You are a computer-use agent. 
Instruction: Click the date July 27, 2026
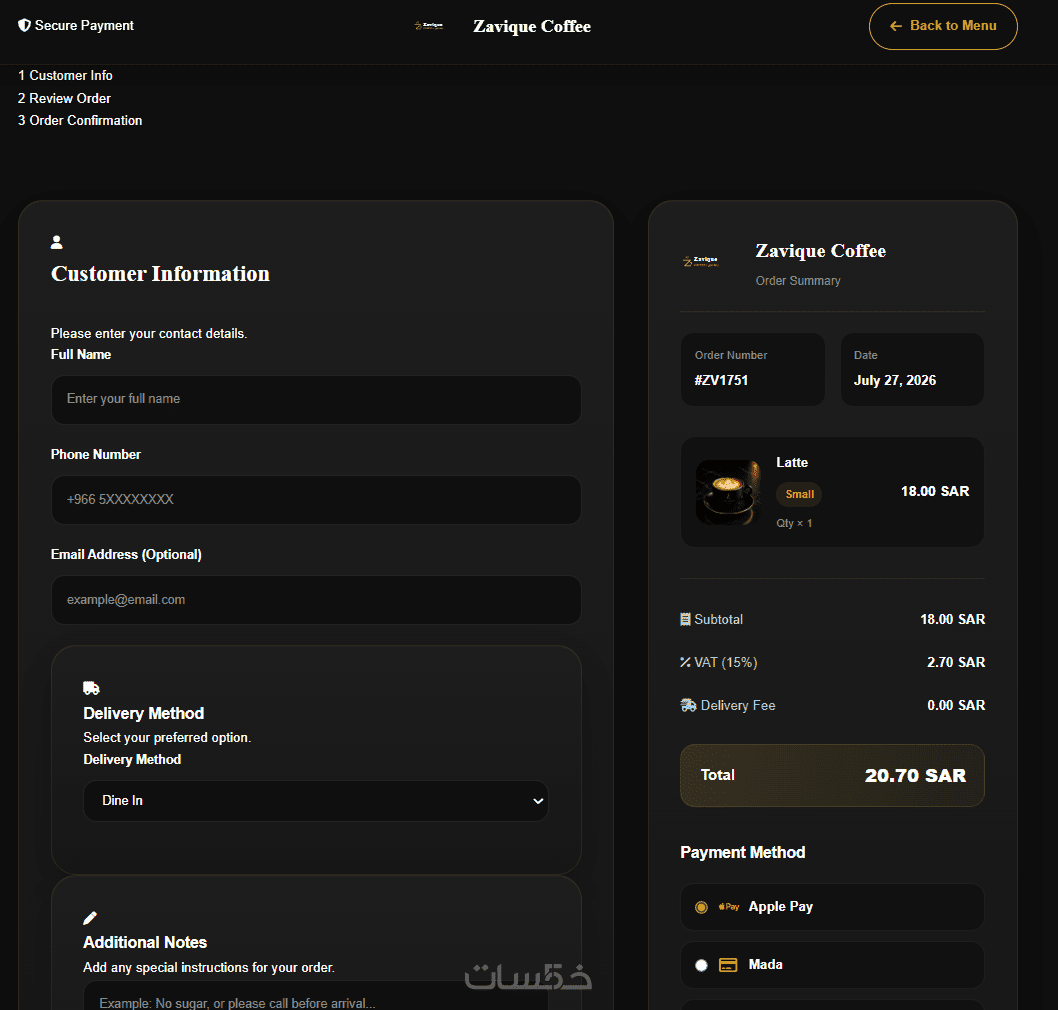click(x=895, y=381)
